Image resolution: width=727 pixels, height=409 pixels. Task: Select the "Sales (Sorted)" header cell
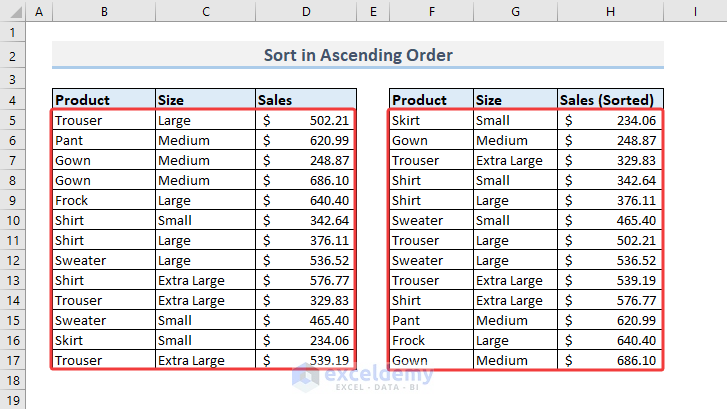(609, 100)
